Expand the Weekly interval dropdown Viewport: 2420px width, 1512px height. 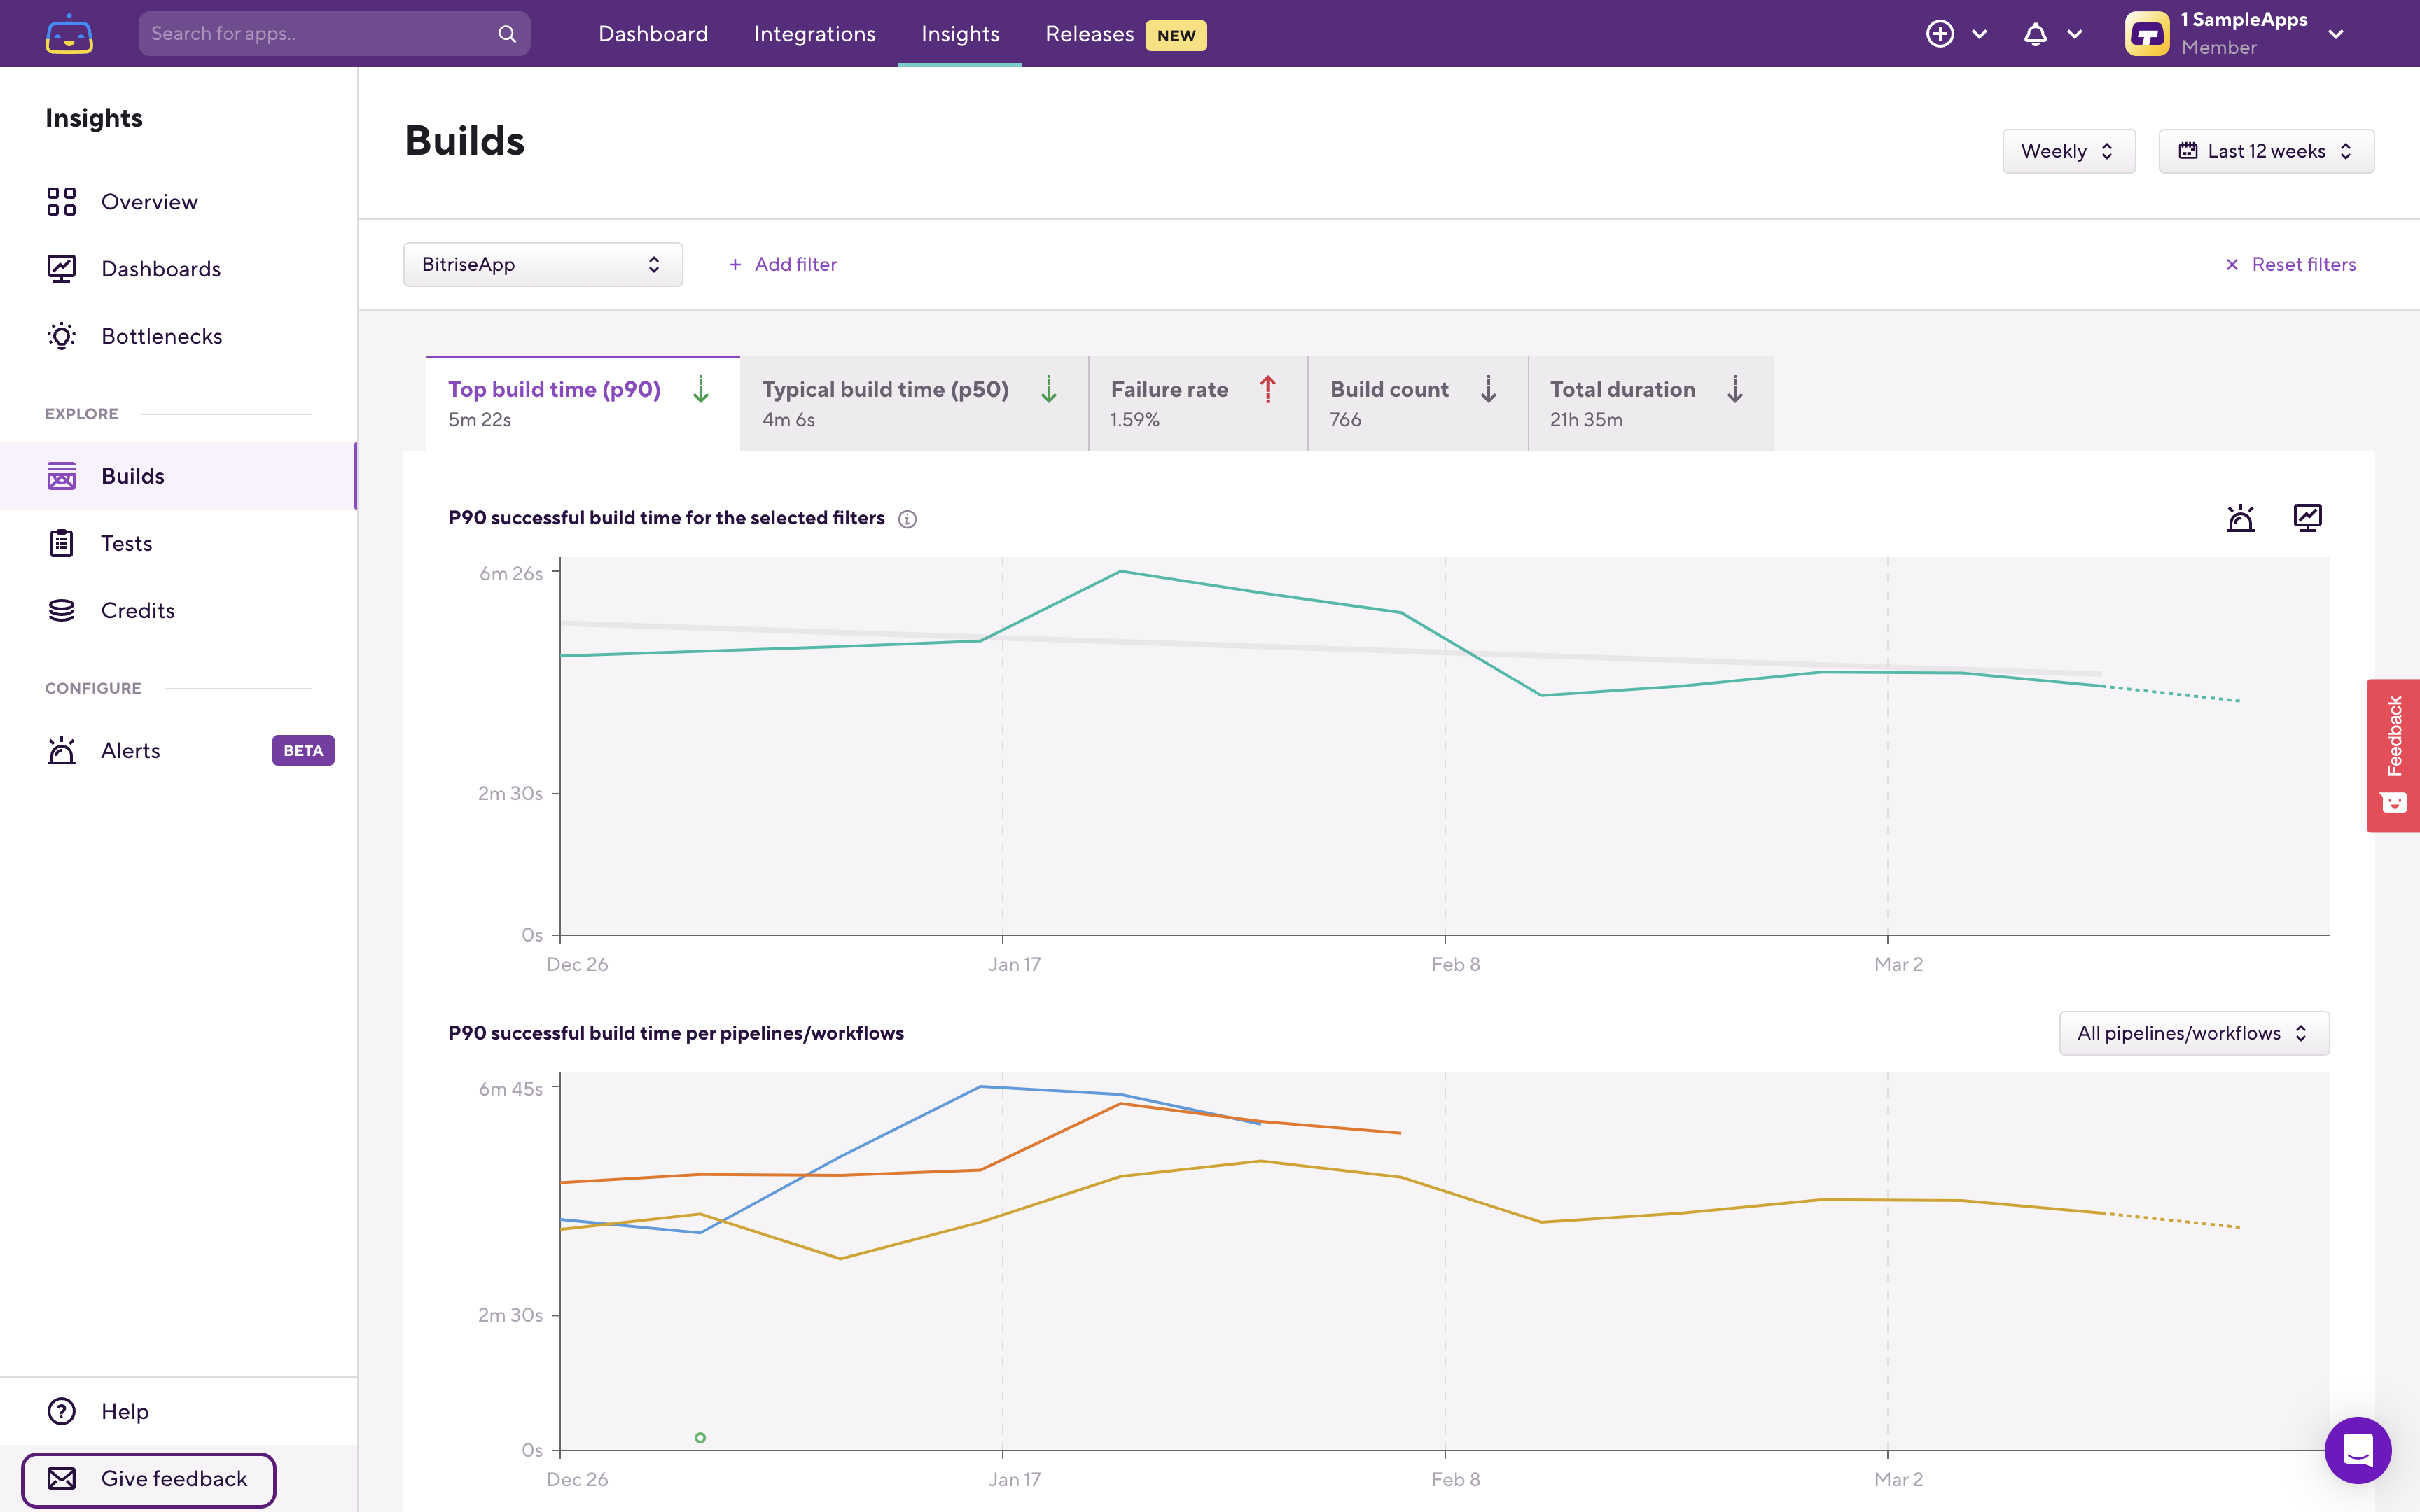[2068, 151]
